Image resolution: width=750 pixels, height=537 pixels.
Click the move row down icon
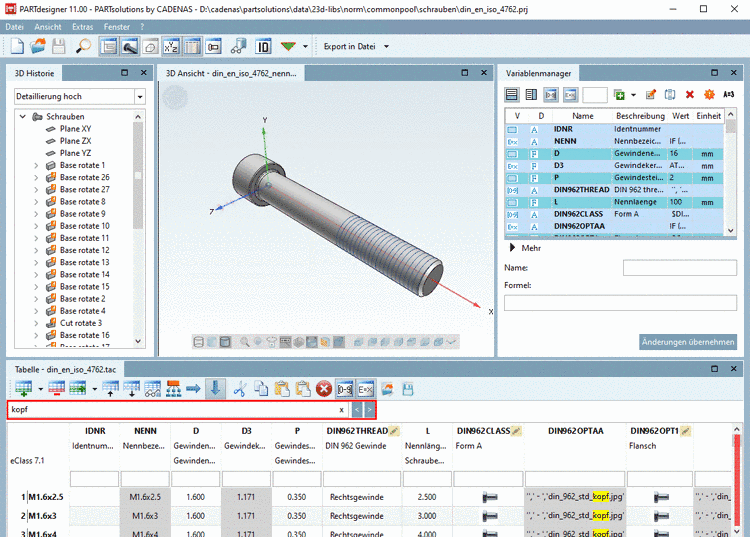[x=132, y=389]
